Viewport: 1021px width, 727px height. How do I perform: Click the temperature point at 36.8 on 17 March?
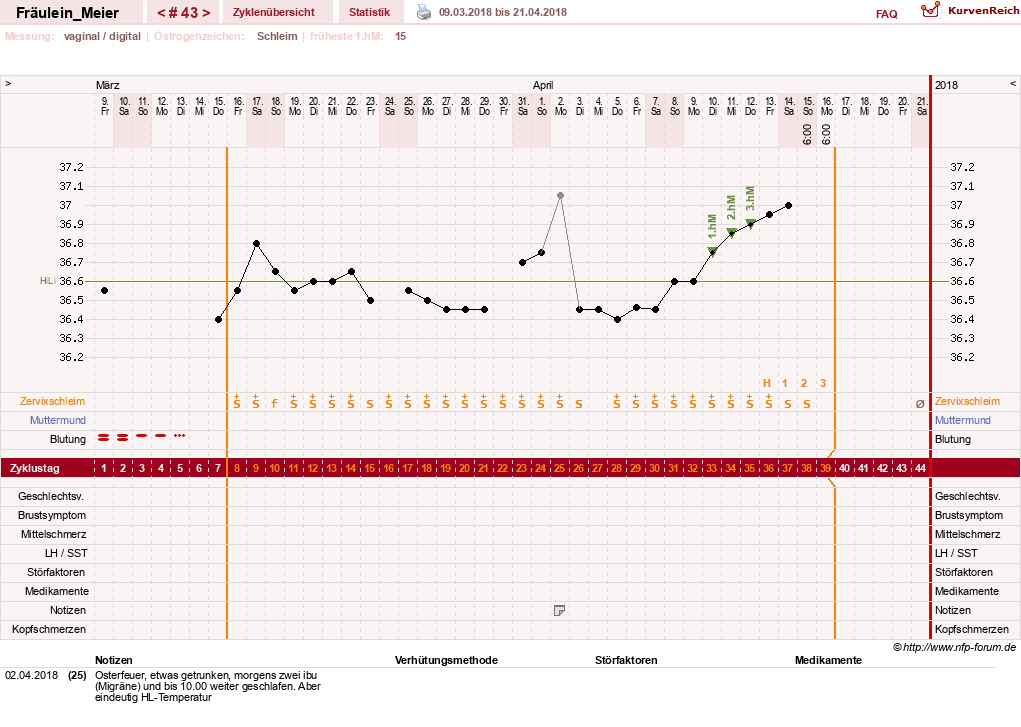[x=257, y=244]
